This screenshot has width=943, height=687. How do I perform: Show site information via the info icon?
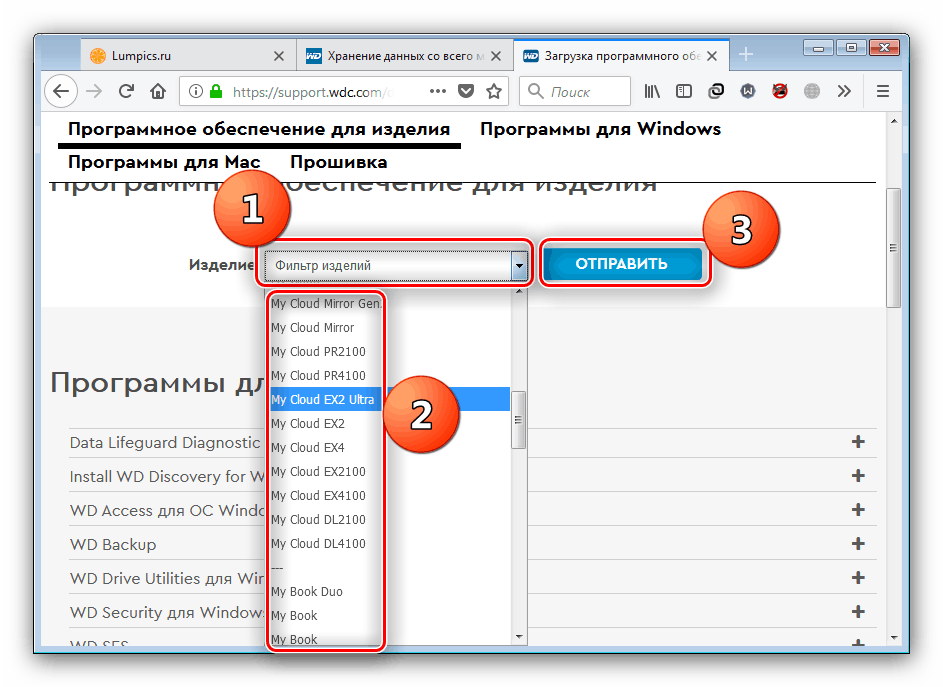coord(195,91)
